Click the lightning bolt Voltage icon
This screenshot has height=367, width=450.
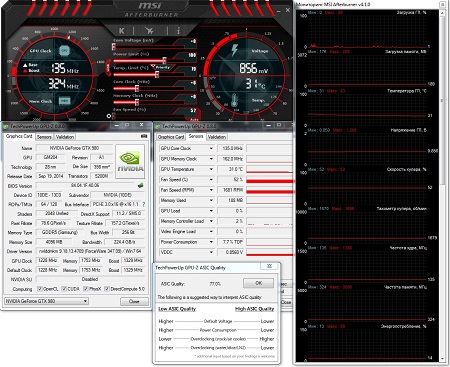click(235, 50)
